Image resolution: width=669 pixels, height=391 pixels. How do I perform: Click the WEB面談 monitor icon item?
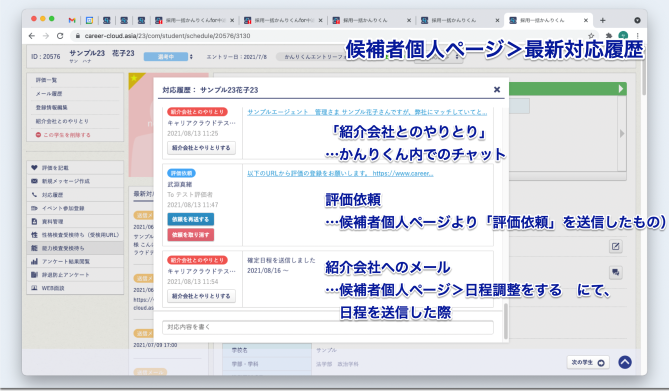point(75,288)
